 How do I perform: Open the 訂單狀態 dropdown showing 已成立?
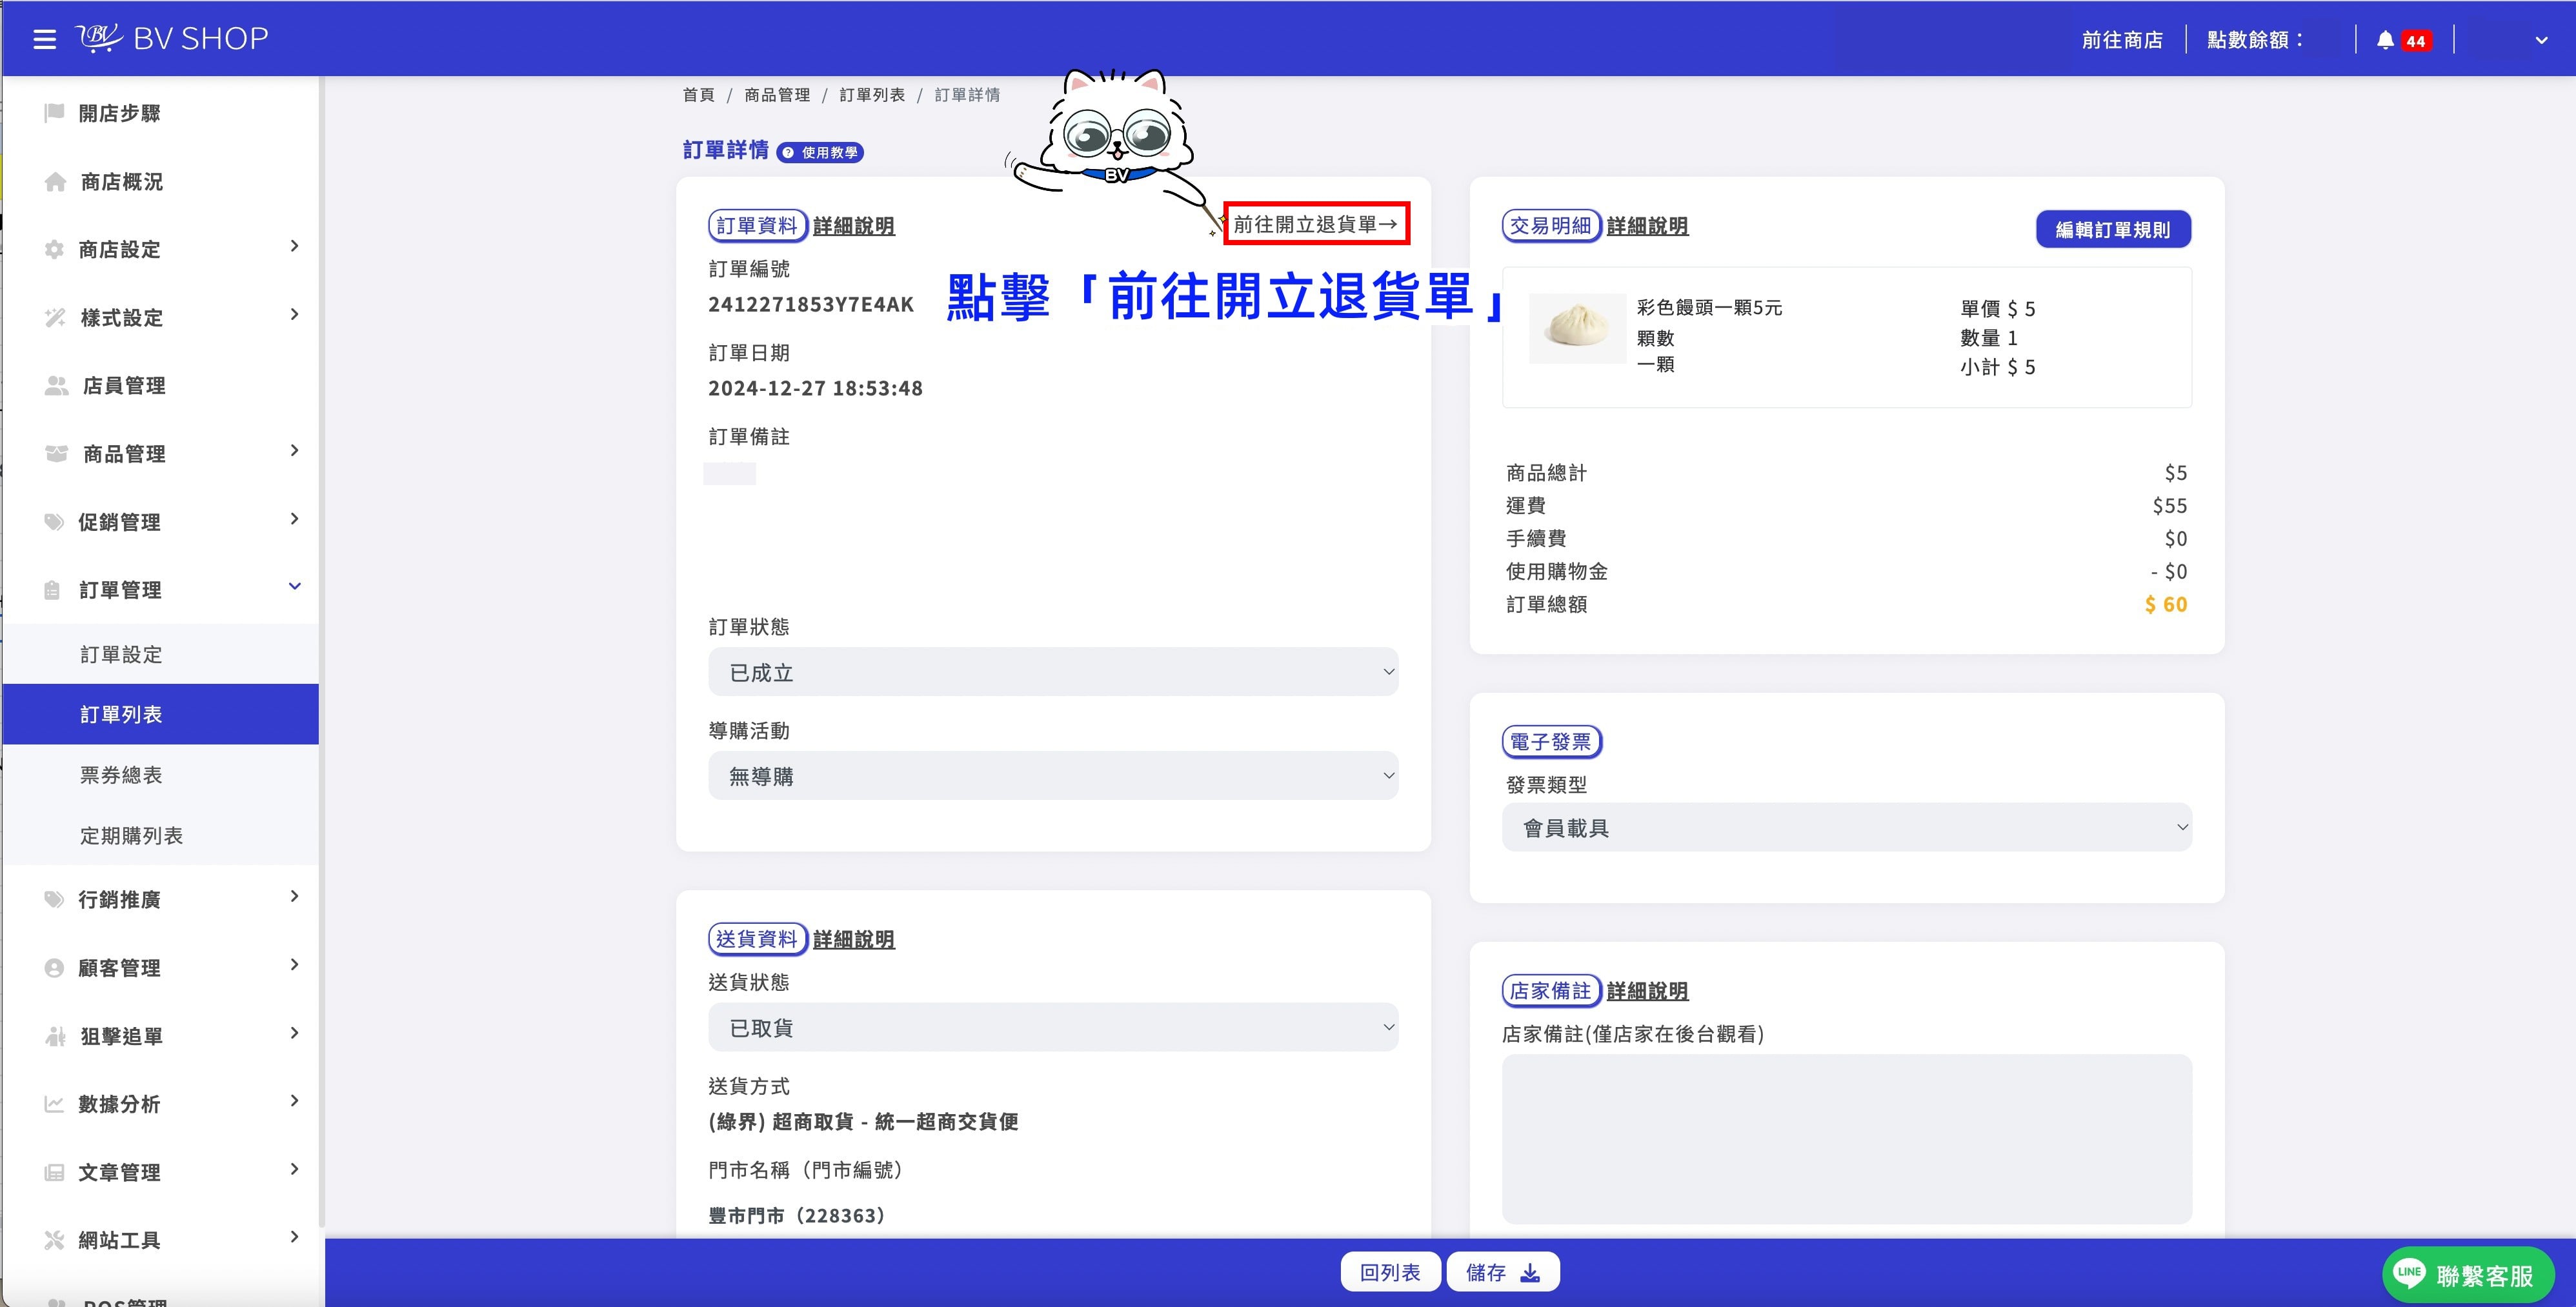coord(1053,672)
